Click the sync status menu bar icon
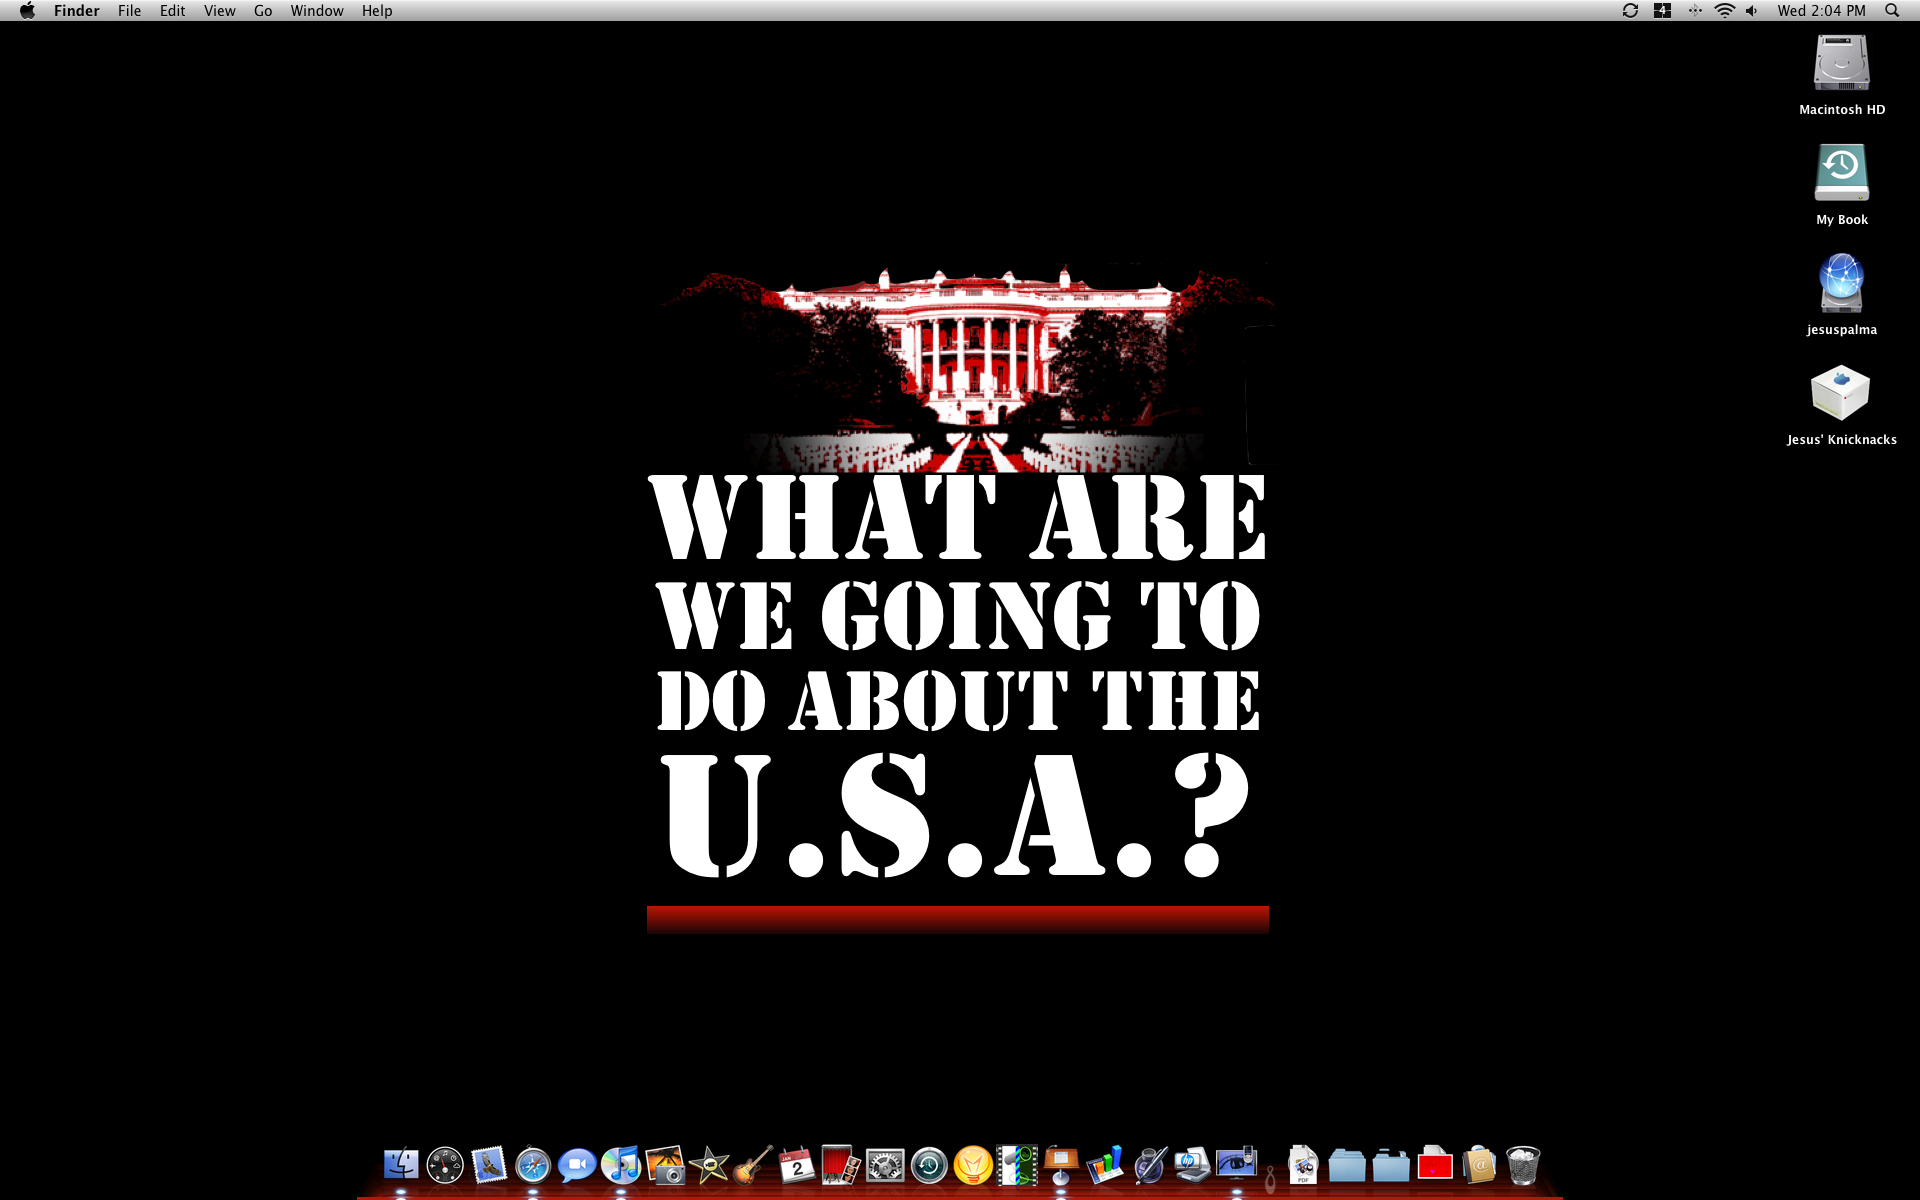The image size is (1920, 1200). (1630, 11)
